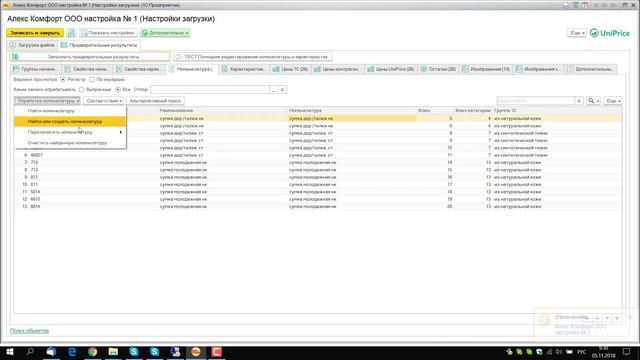Click the '...' select button of Отбор field
The height and width of the screenshot is (360, 640).
(x=273, y=89)
